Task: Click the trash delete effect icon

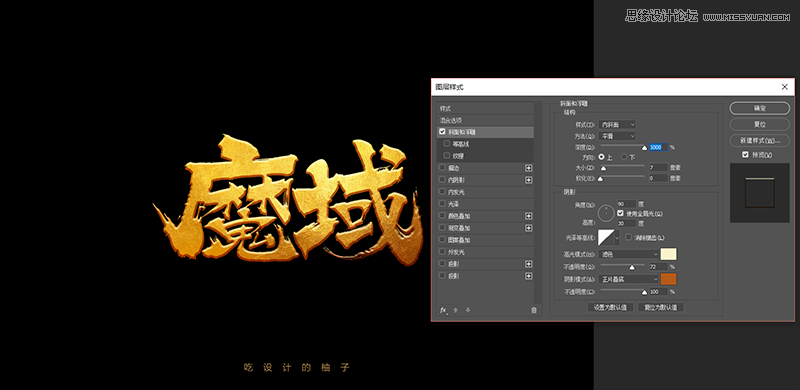Action: [x=534, y=310]
